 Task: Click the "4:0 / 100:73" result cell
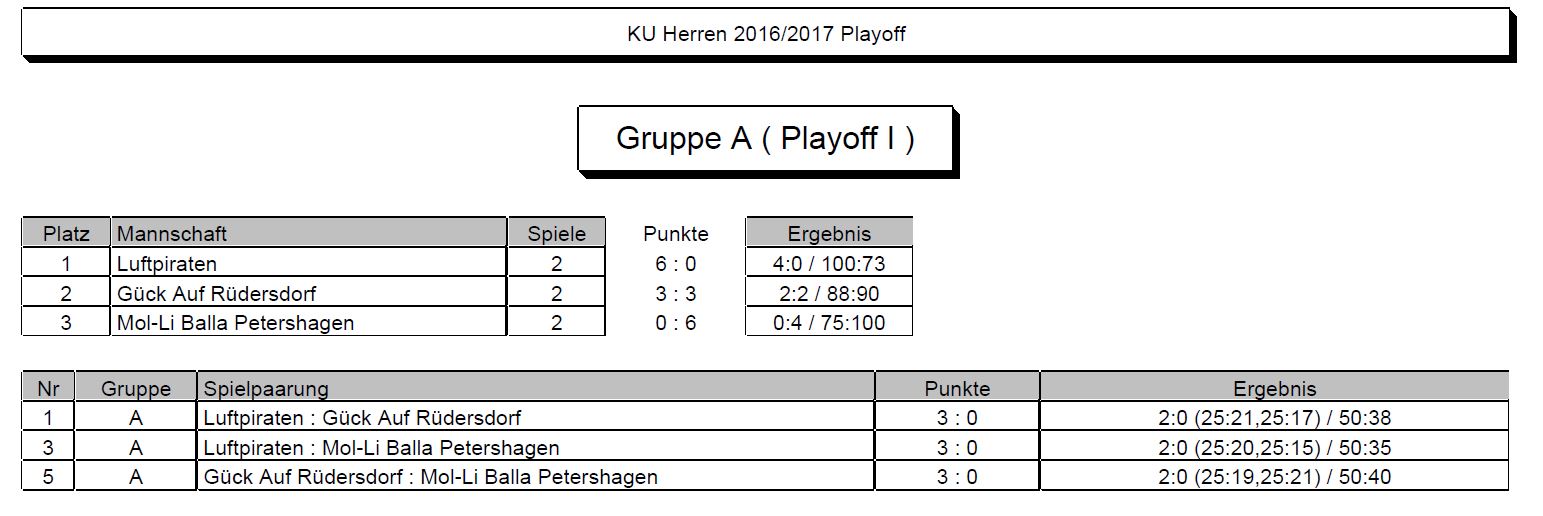click(x=829, y=264)
